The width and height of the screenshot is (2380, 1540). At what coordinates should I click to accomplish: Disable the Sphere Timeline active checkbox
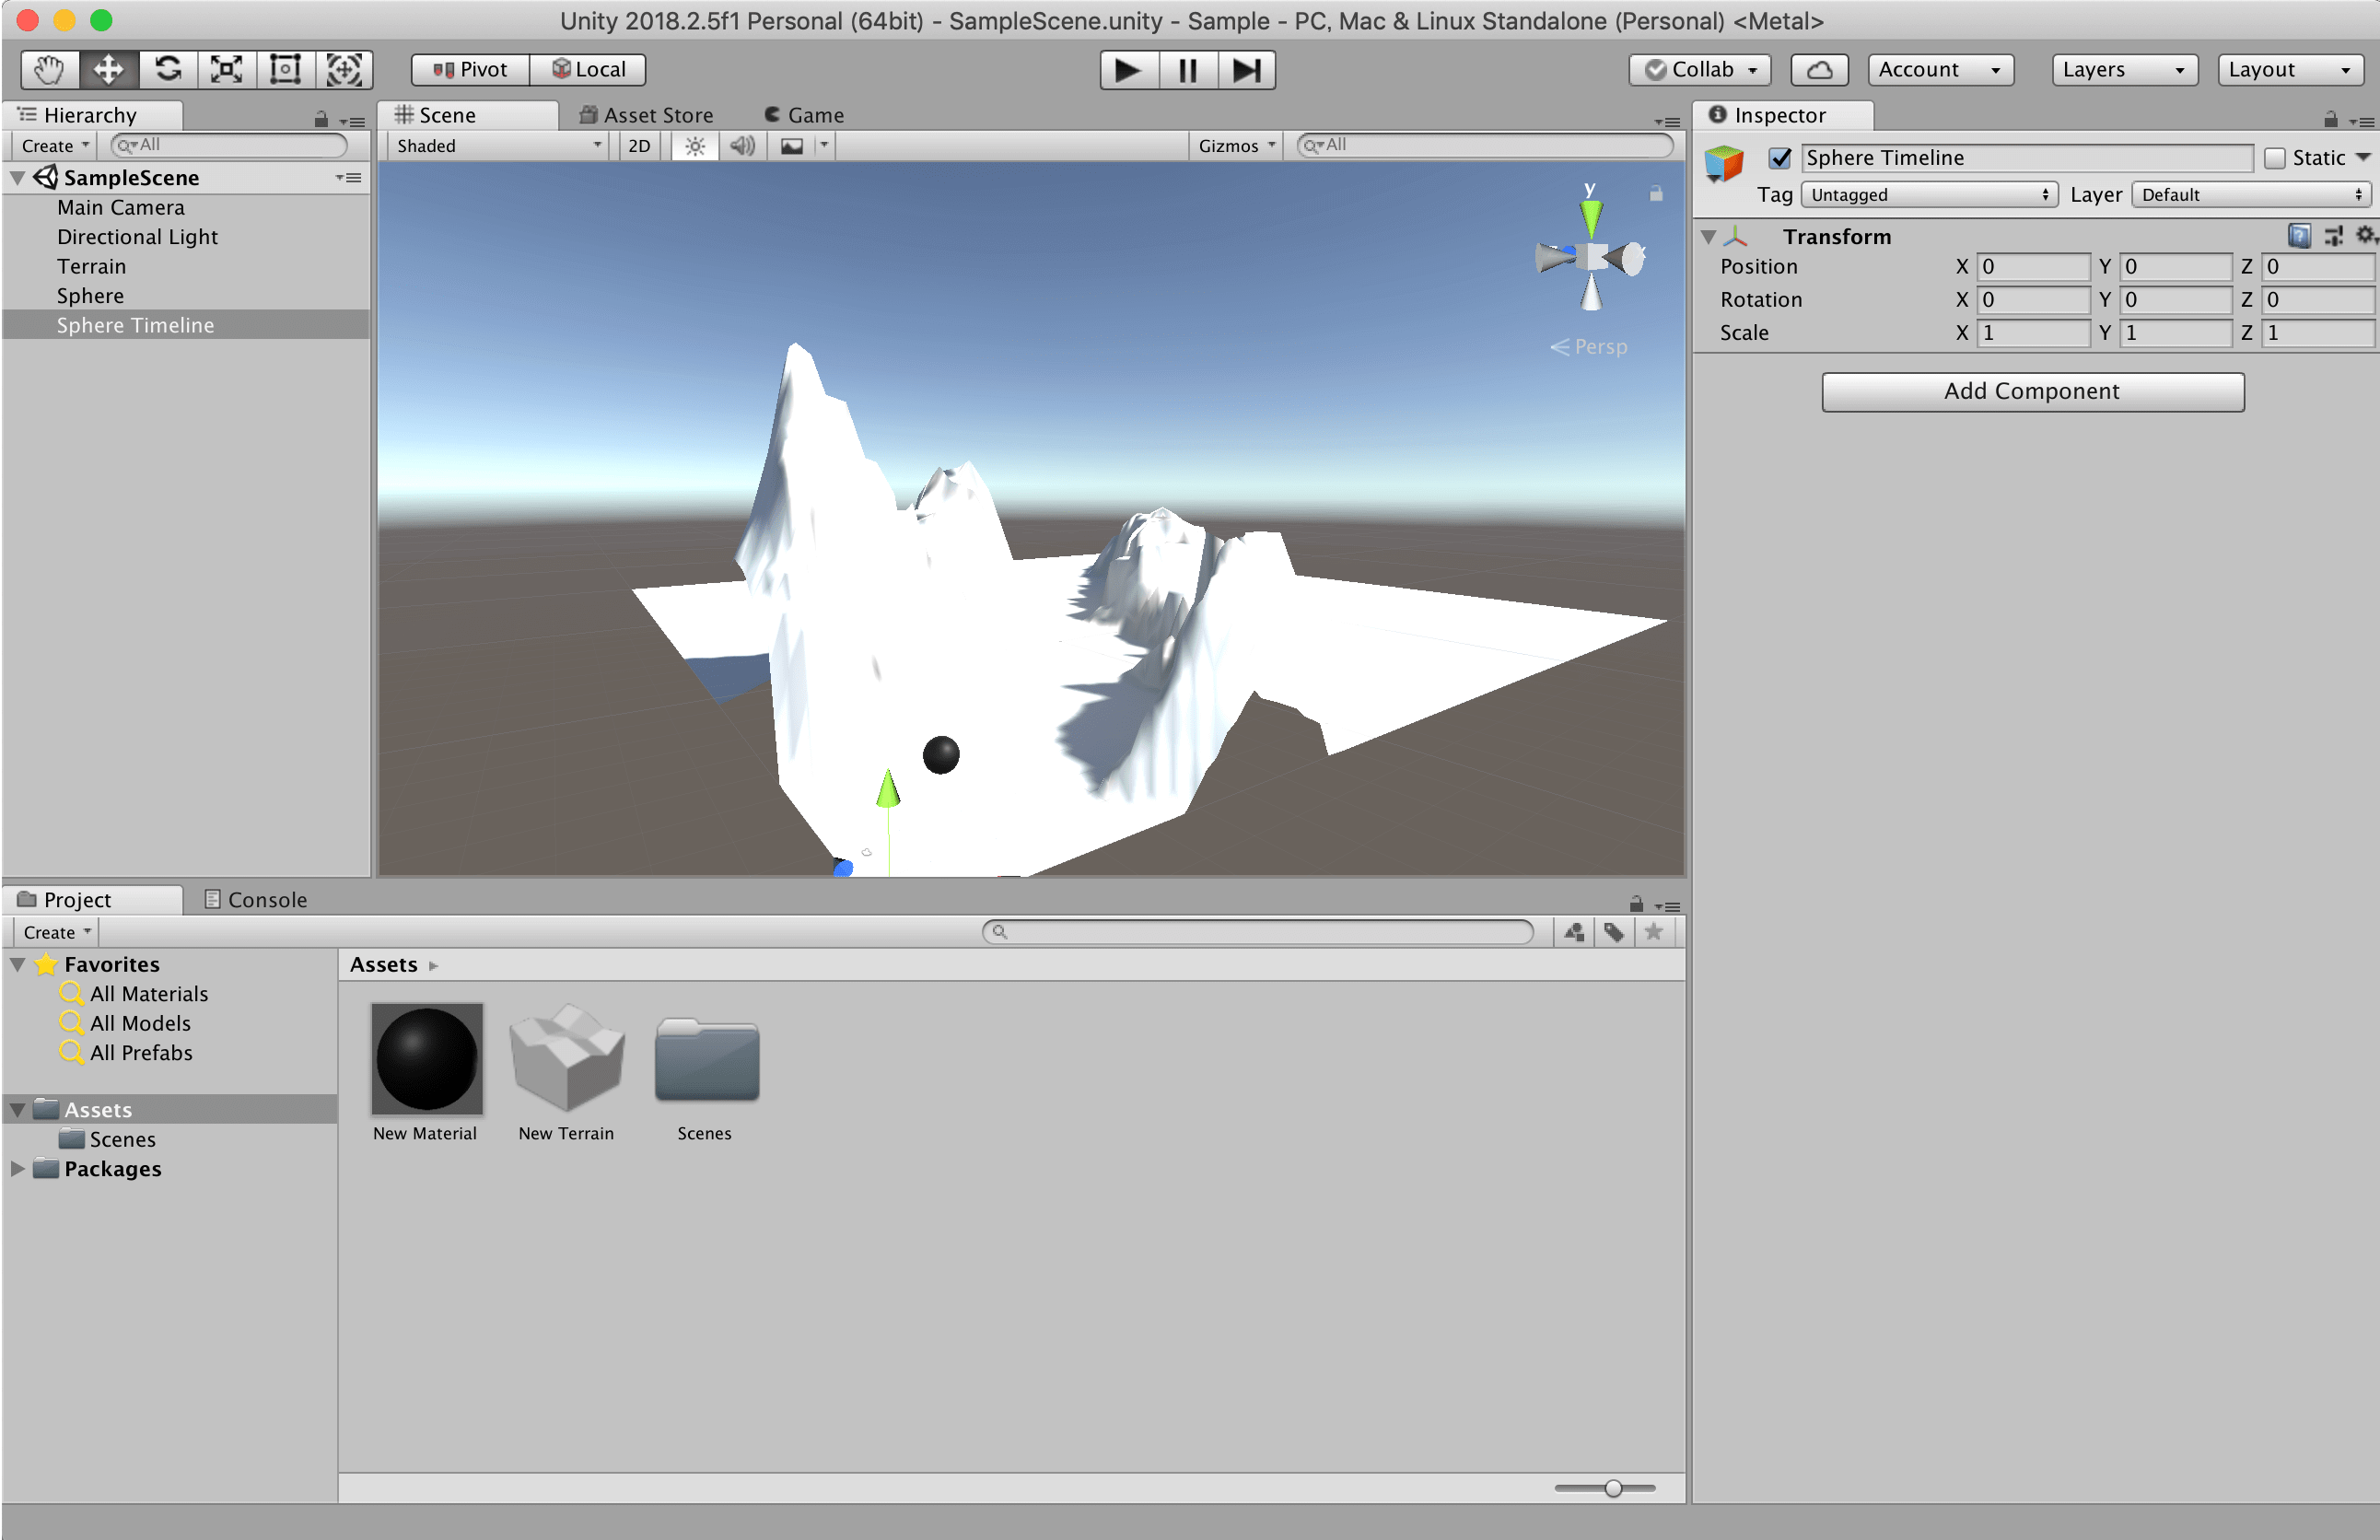1779,158
